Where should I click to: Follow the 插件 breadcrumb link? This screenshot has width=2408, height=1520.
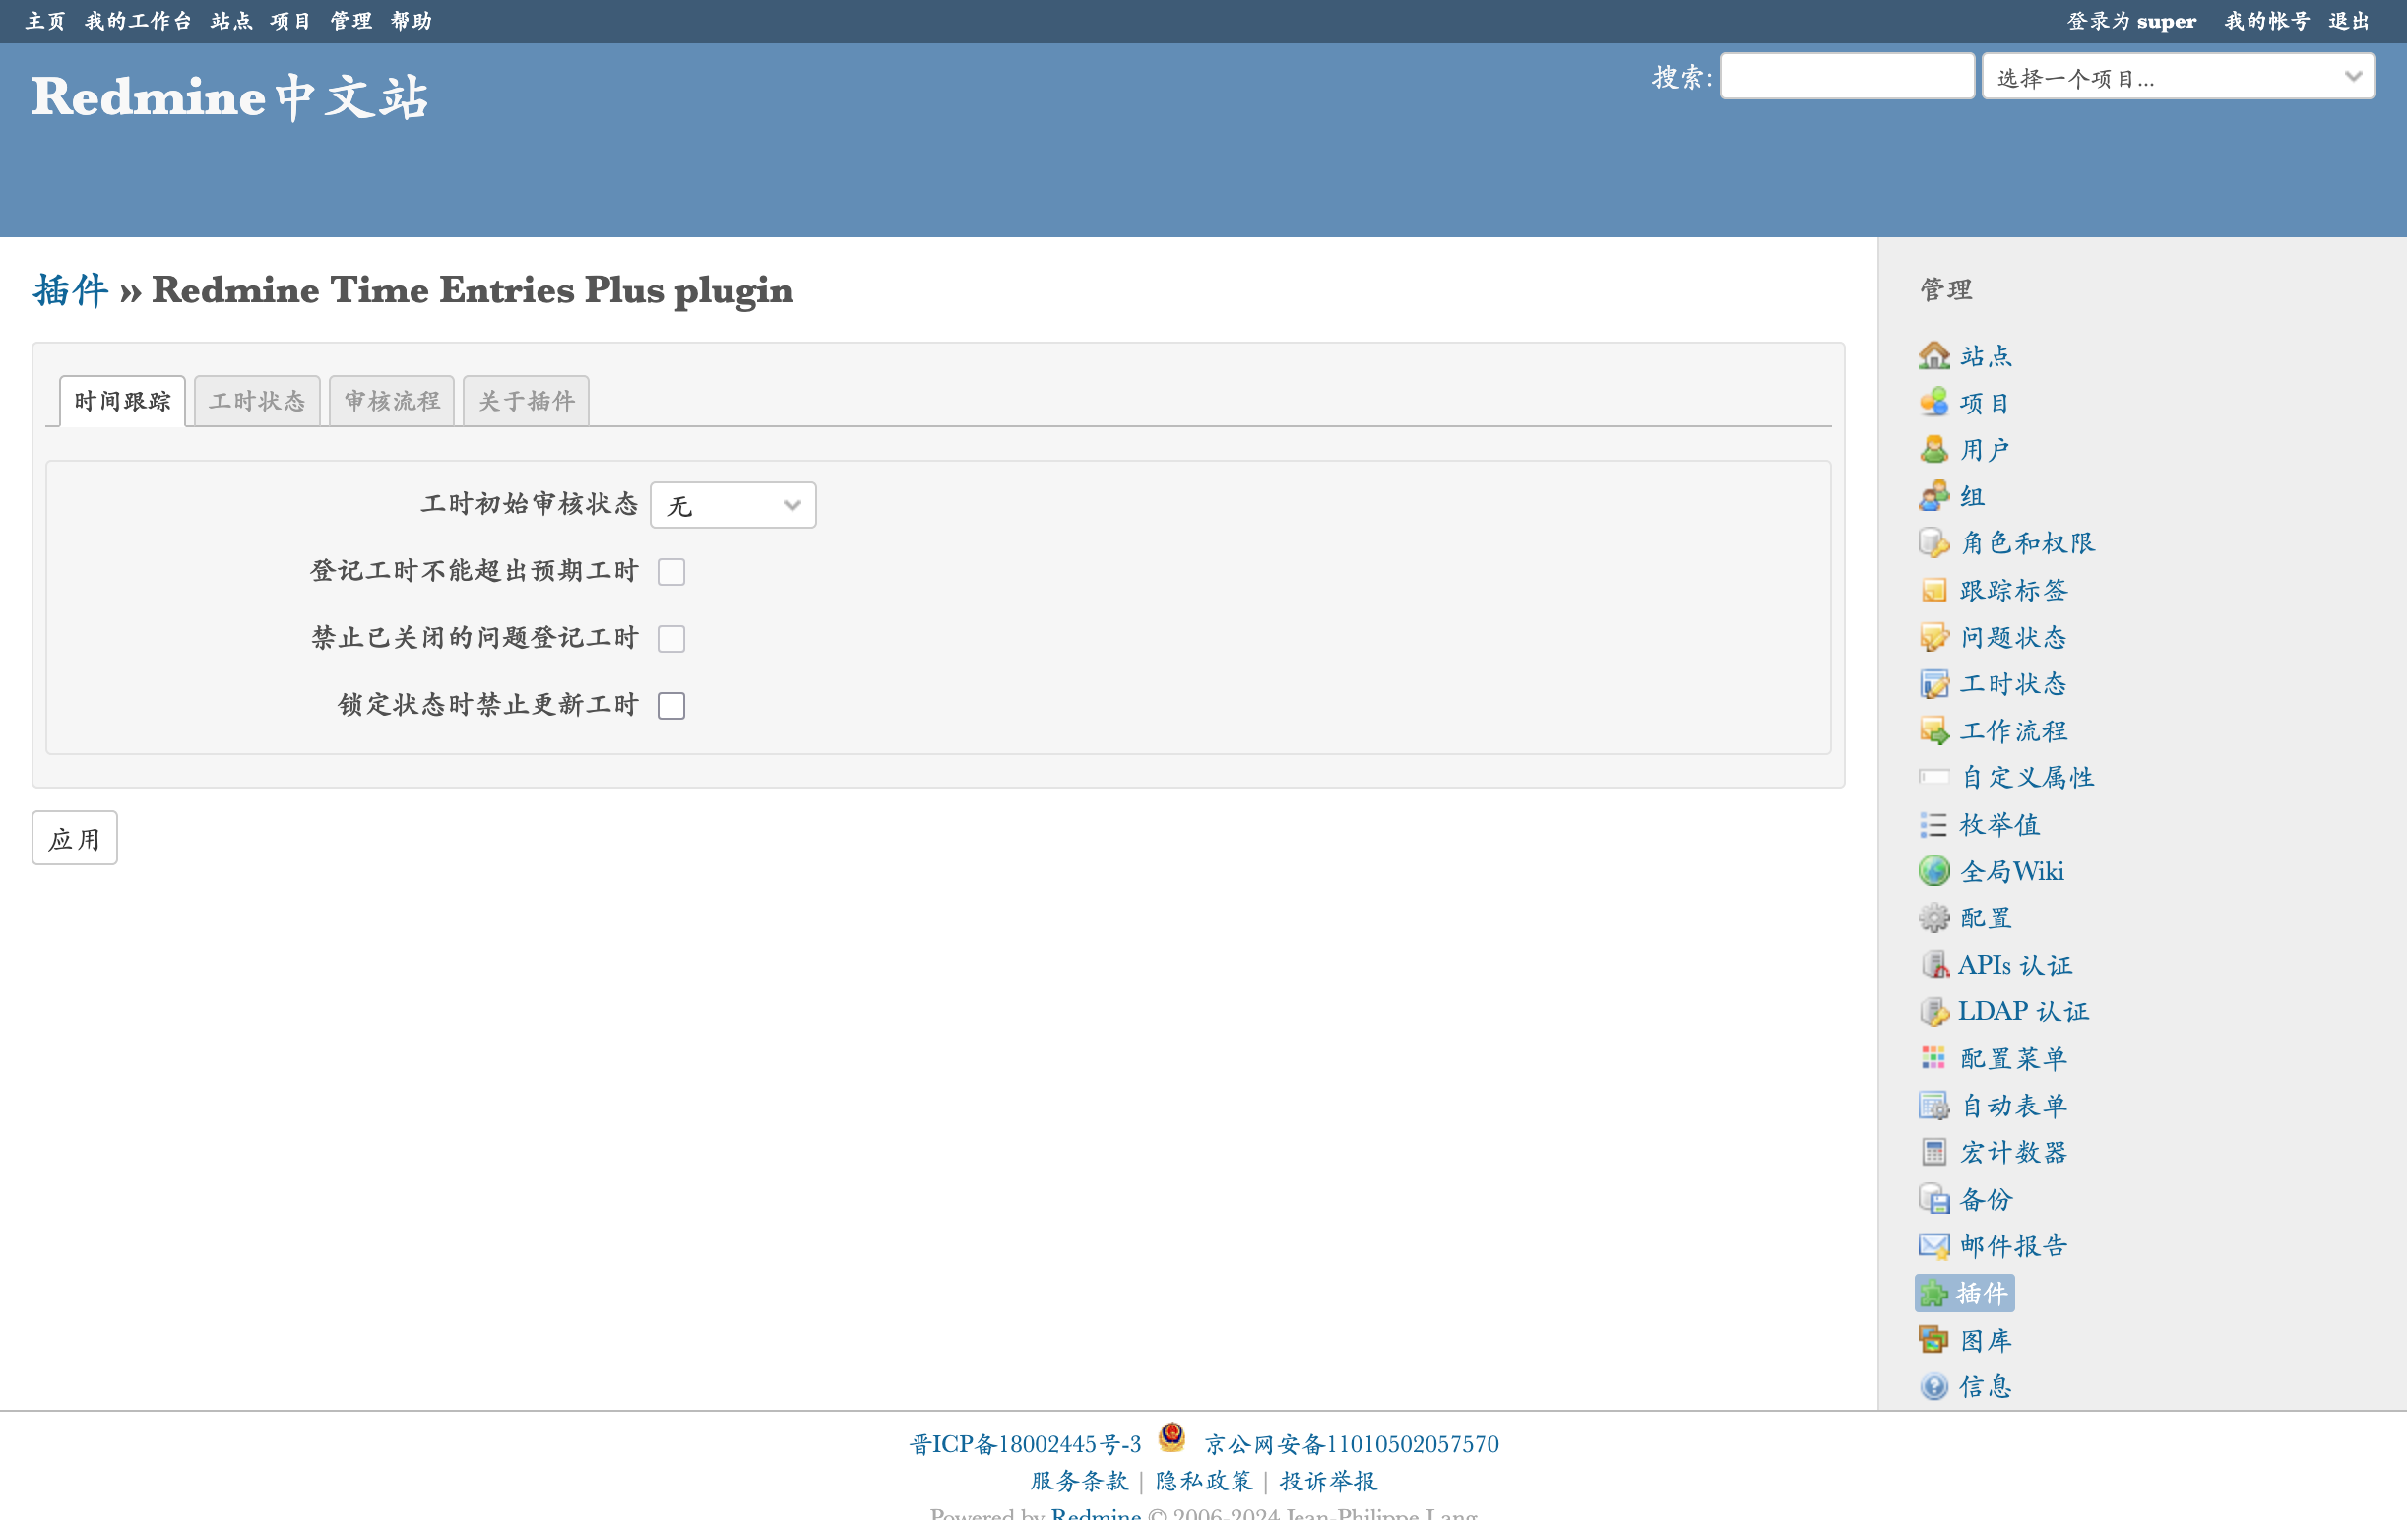tap(70, 290)
